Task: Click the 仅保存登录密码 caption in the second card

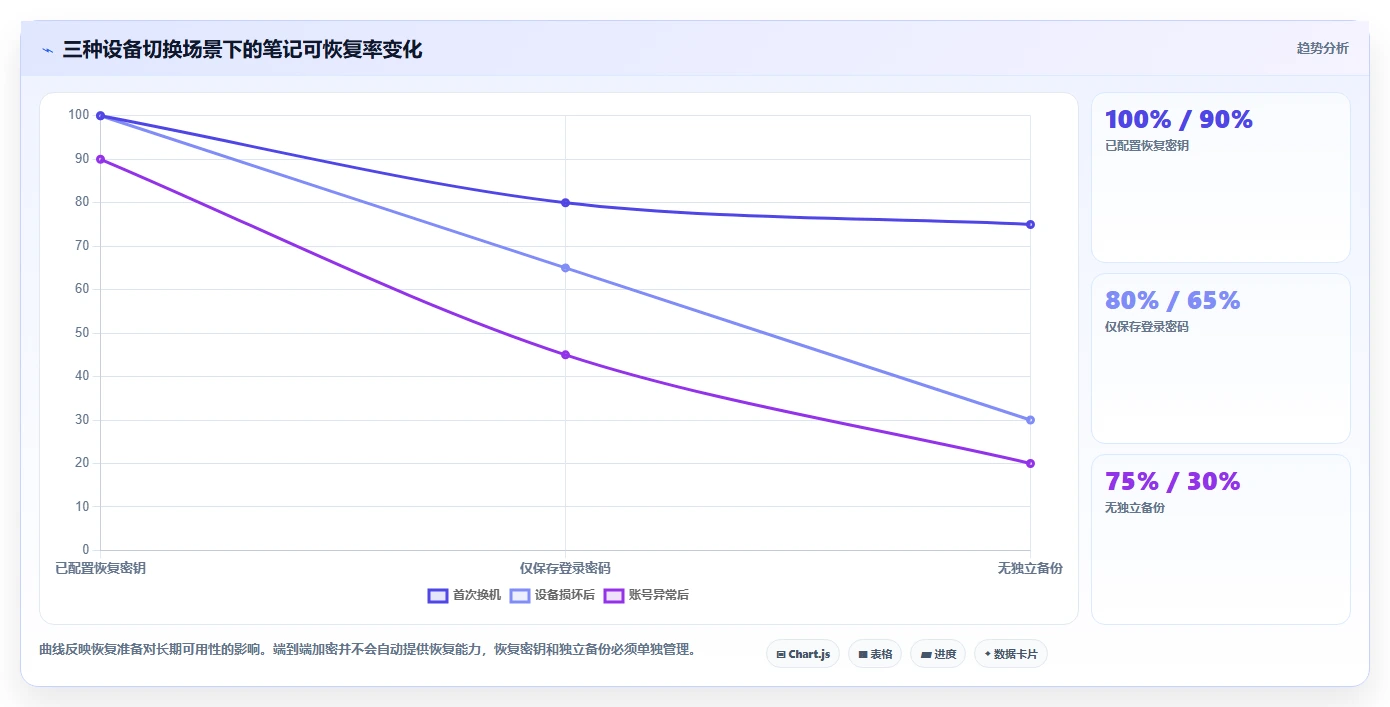Action: [x=1147, y=327]
